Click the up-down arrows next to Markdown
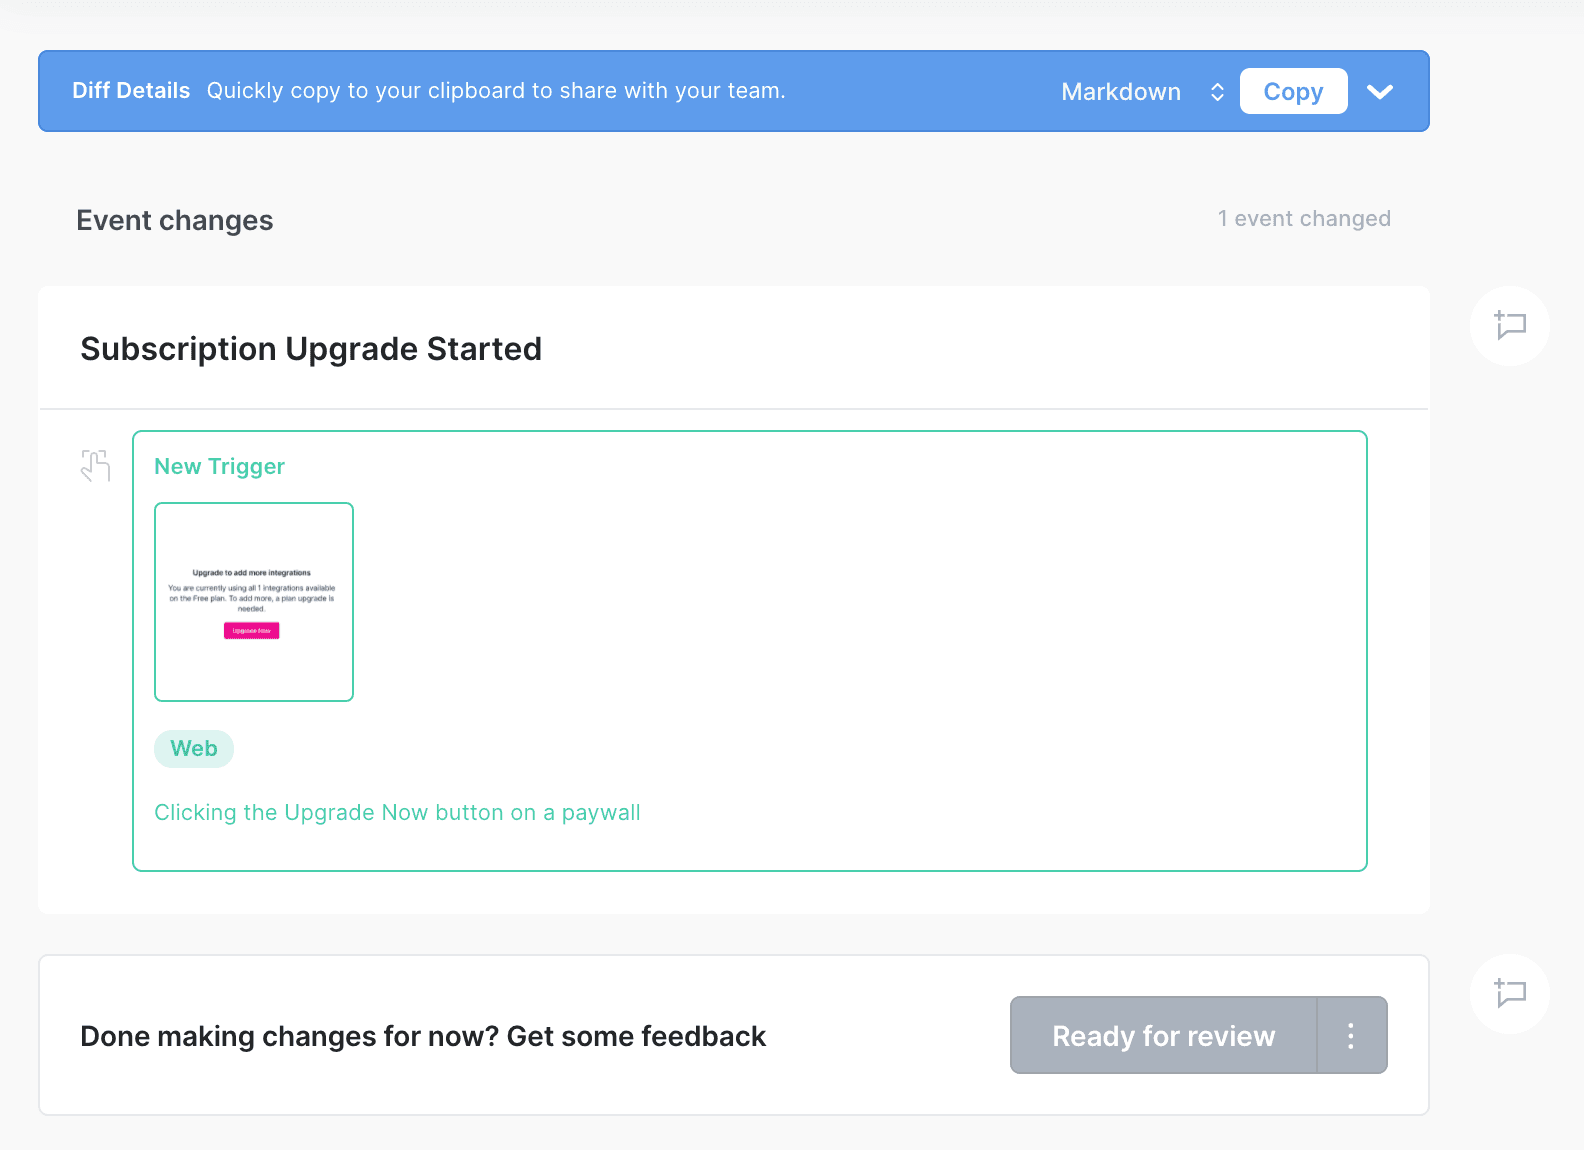The height and width of the screenshot is (1150, 1584). 1217,92
